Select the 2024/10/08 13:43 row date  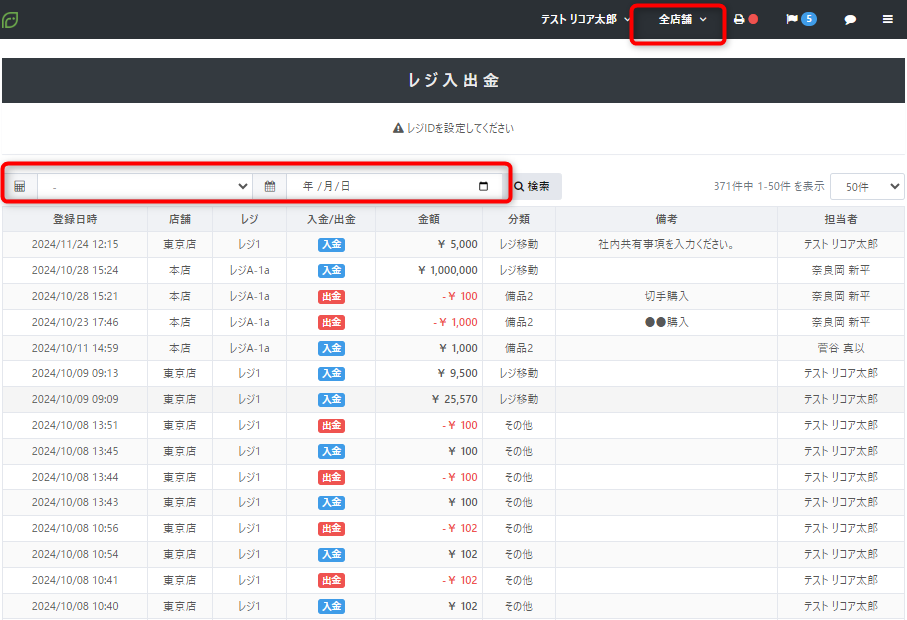75,502
